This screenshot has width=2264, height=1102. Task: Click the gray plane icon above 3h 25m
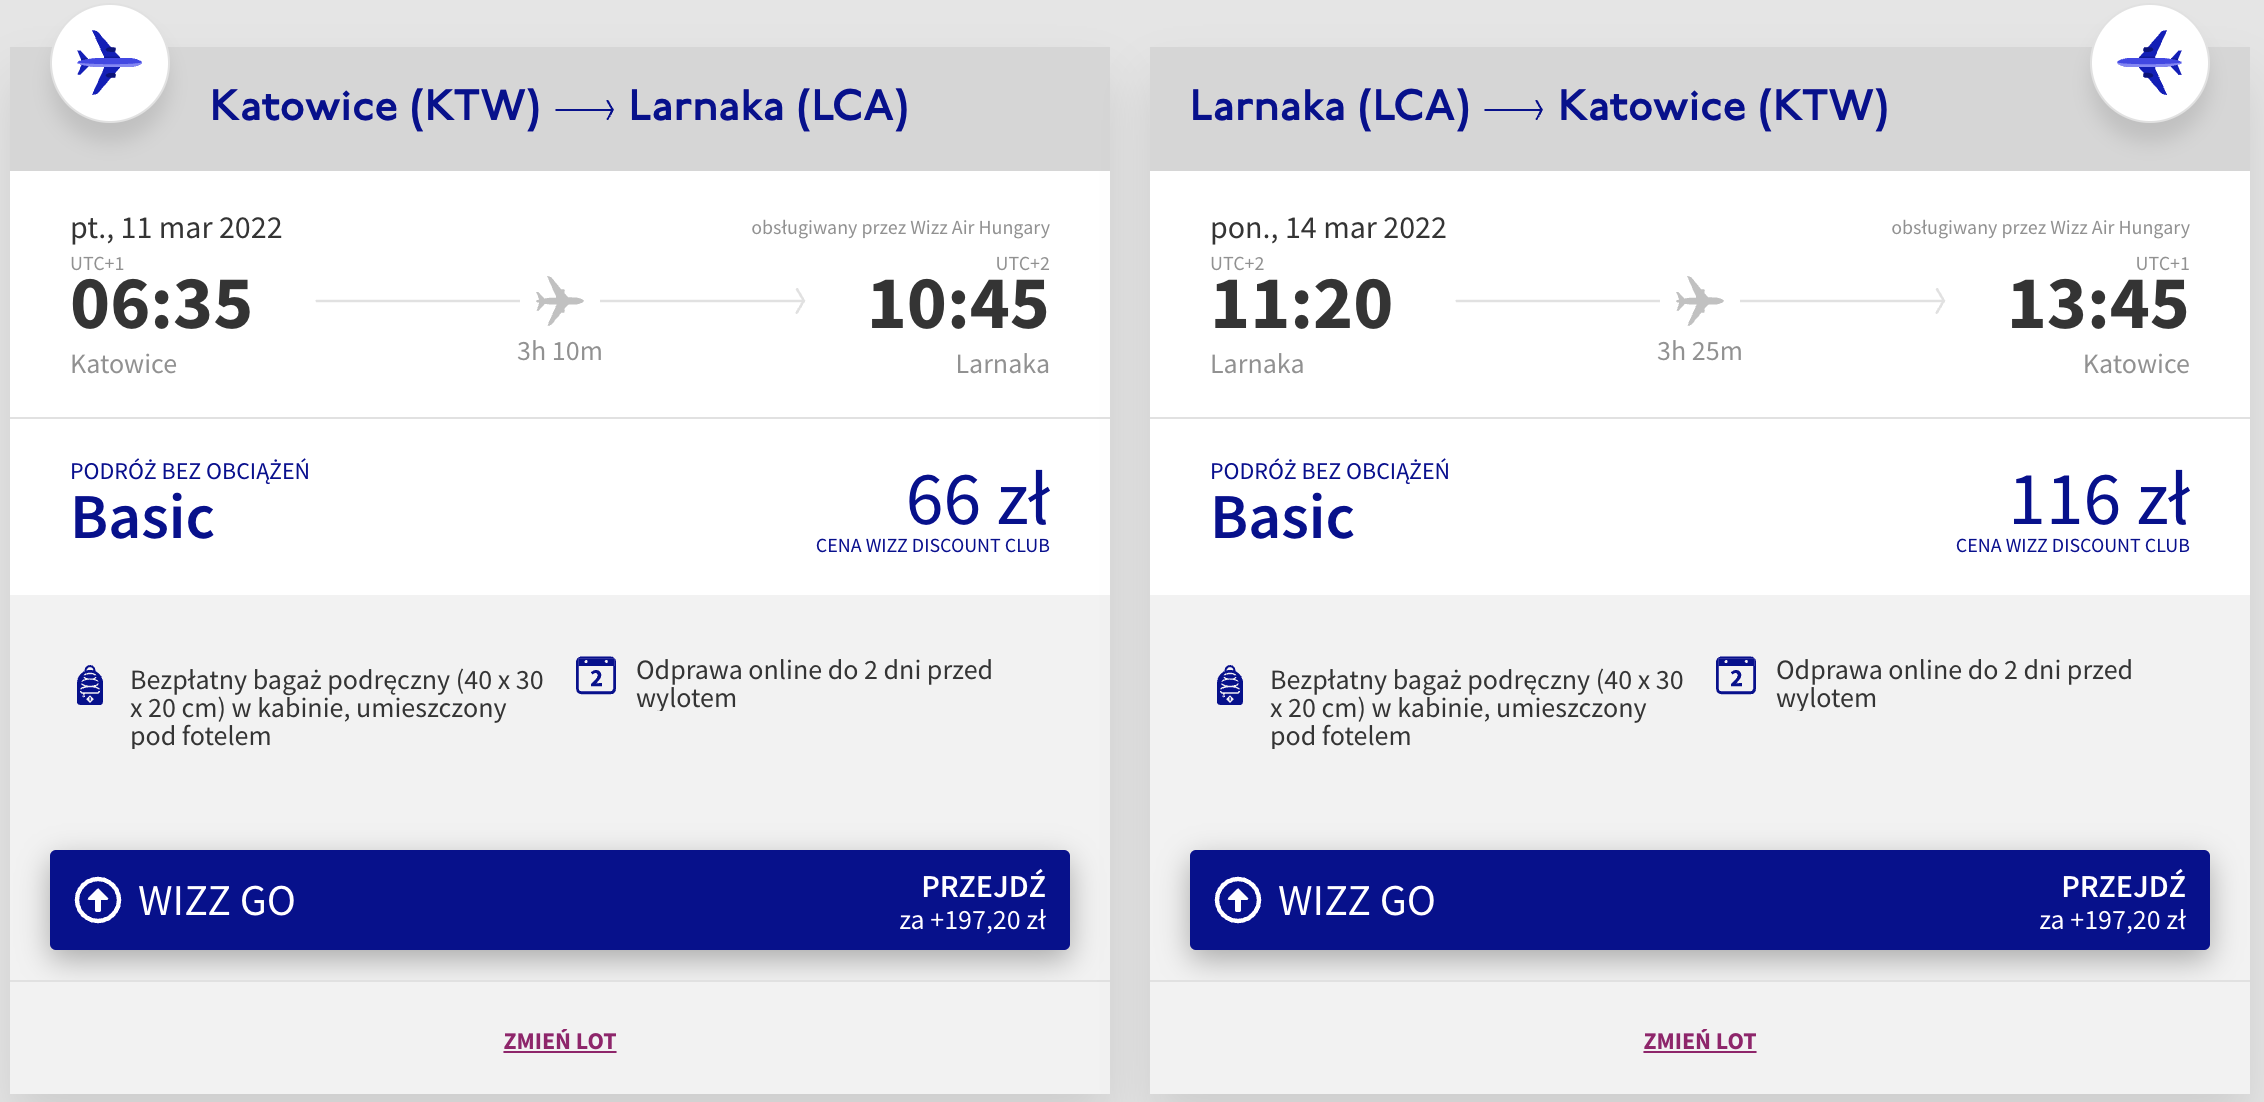pyautogui.click(x=1699, y=300)
